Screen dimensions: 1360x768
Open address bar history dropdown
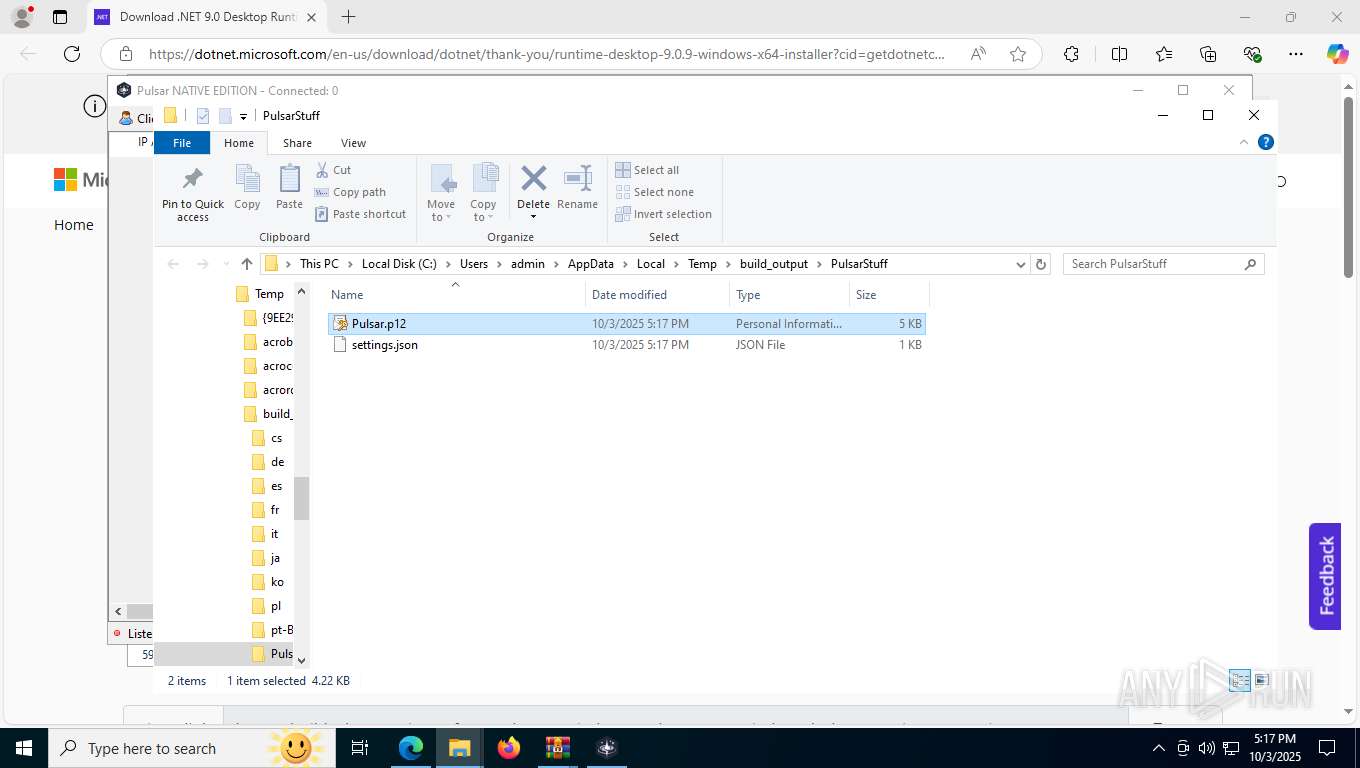[x=1020, y=264]
